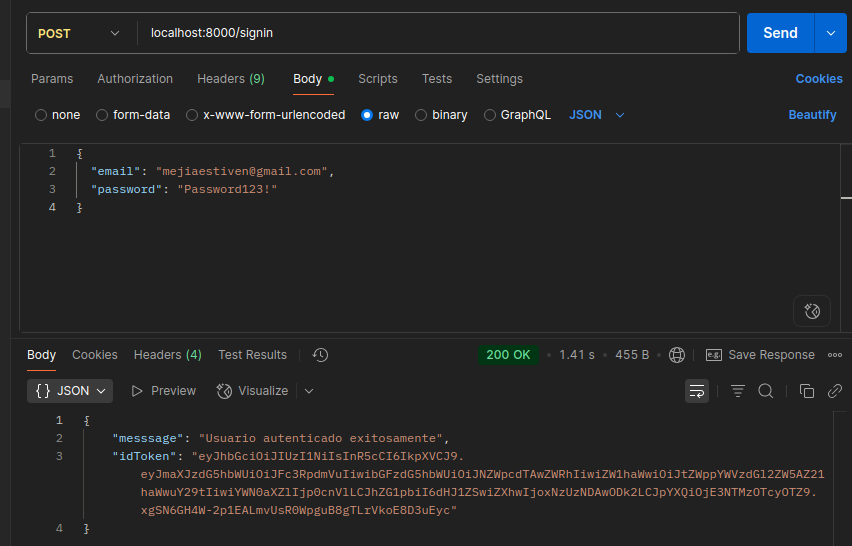Click the response history clock icon
Viewport: 852px width, 546px height.
point(320,355)
